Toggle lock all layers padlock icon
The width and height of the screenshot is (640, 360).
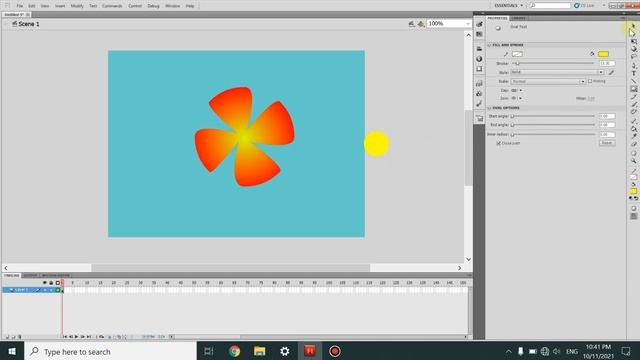(51, 282)
